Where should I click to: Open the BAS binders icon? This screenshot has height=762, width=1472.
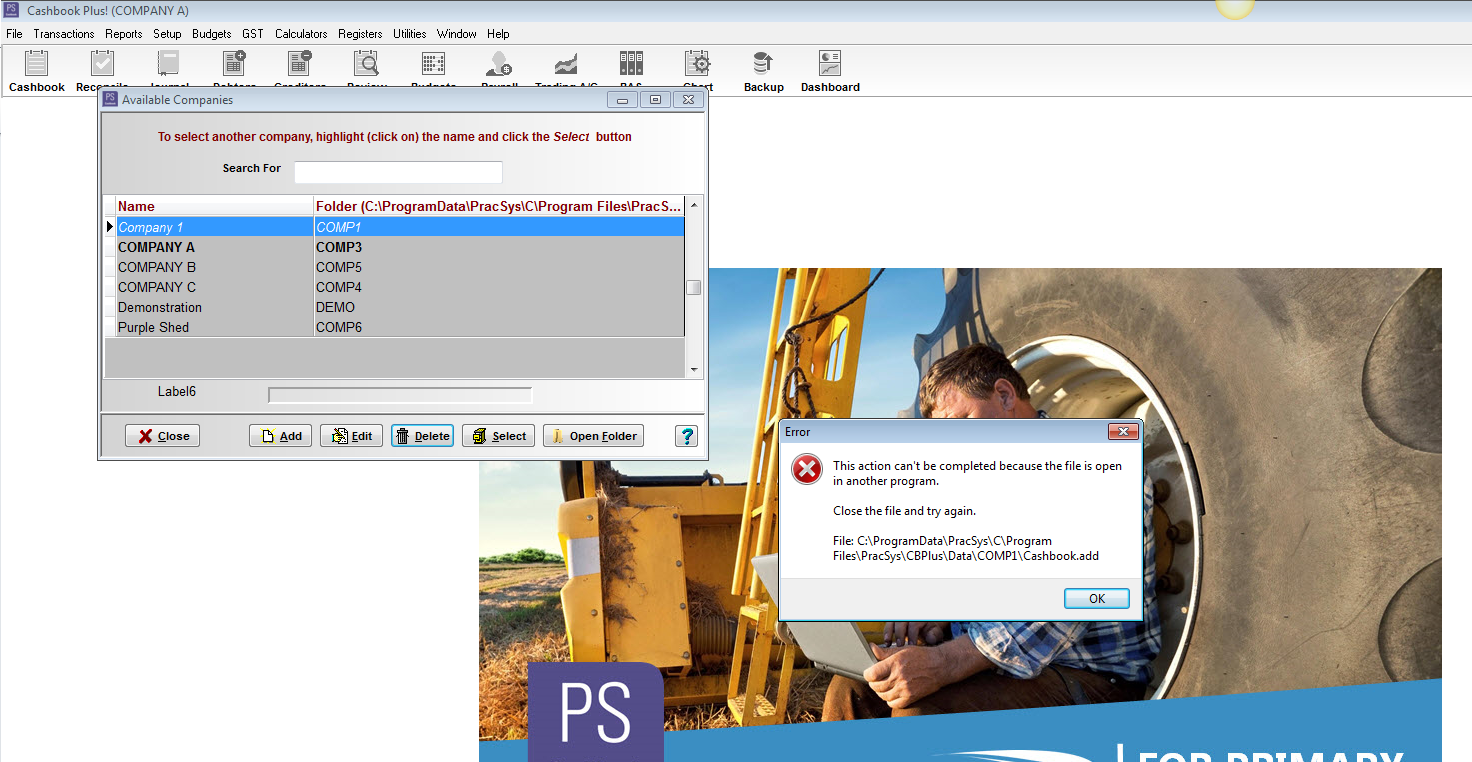631,63
